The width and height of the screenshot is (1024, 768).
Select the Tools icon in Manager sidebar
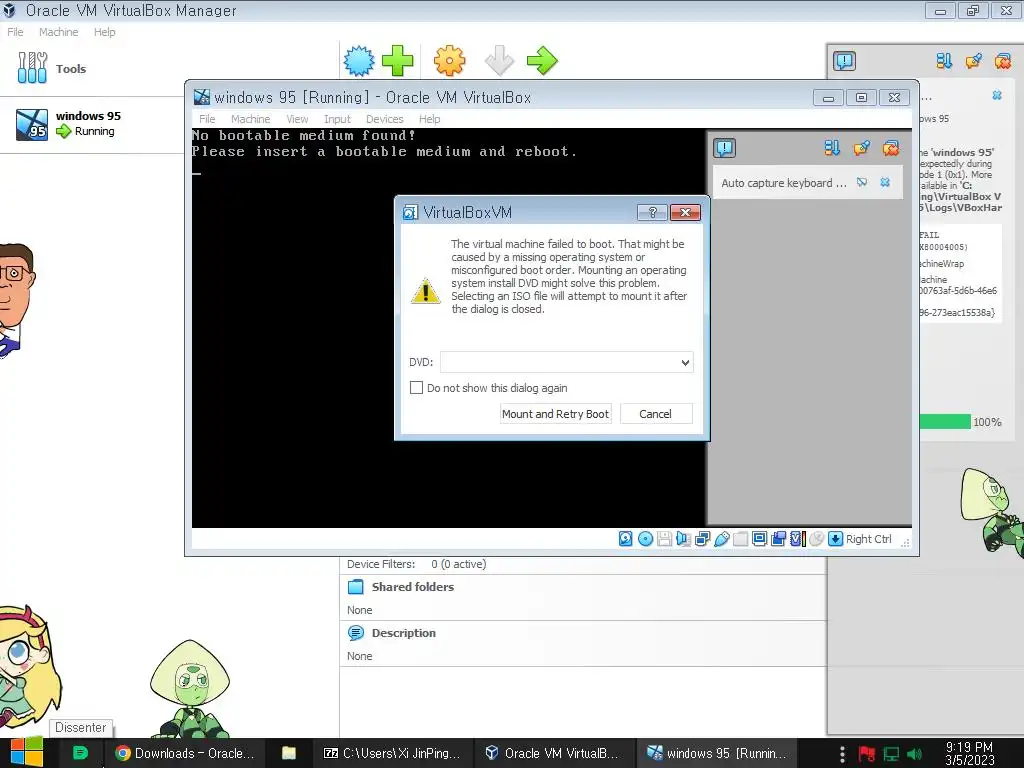coord(32,68)
